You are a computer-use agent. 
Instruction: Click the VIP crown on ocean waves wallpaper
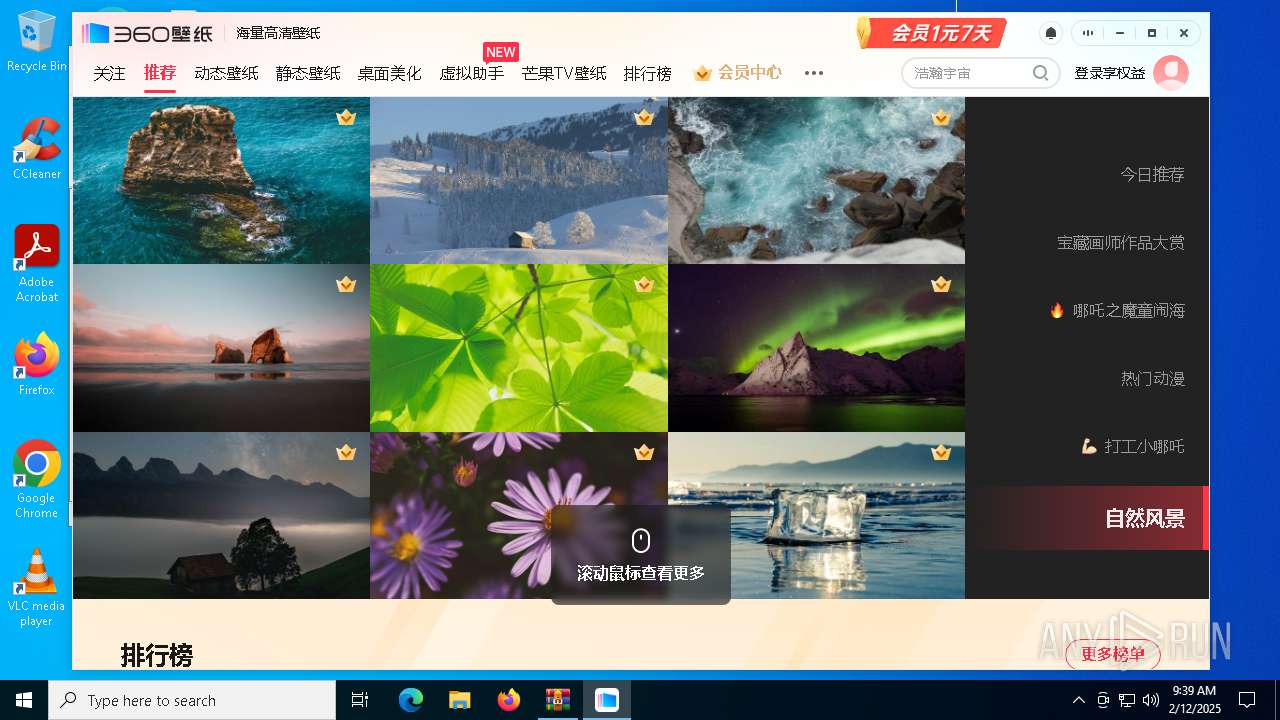tap(941, 117)
